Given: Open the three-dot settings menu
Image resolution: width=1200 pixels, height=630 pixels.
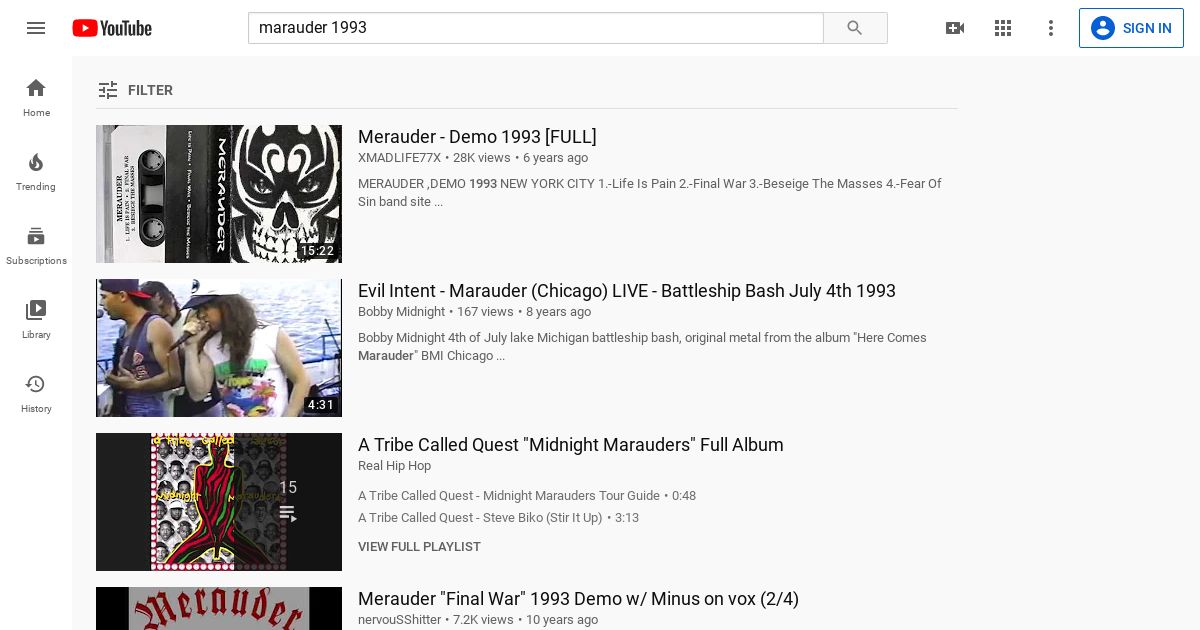Looking at the screenshot, I should tap(1051, 28).
